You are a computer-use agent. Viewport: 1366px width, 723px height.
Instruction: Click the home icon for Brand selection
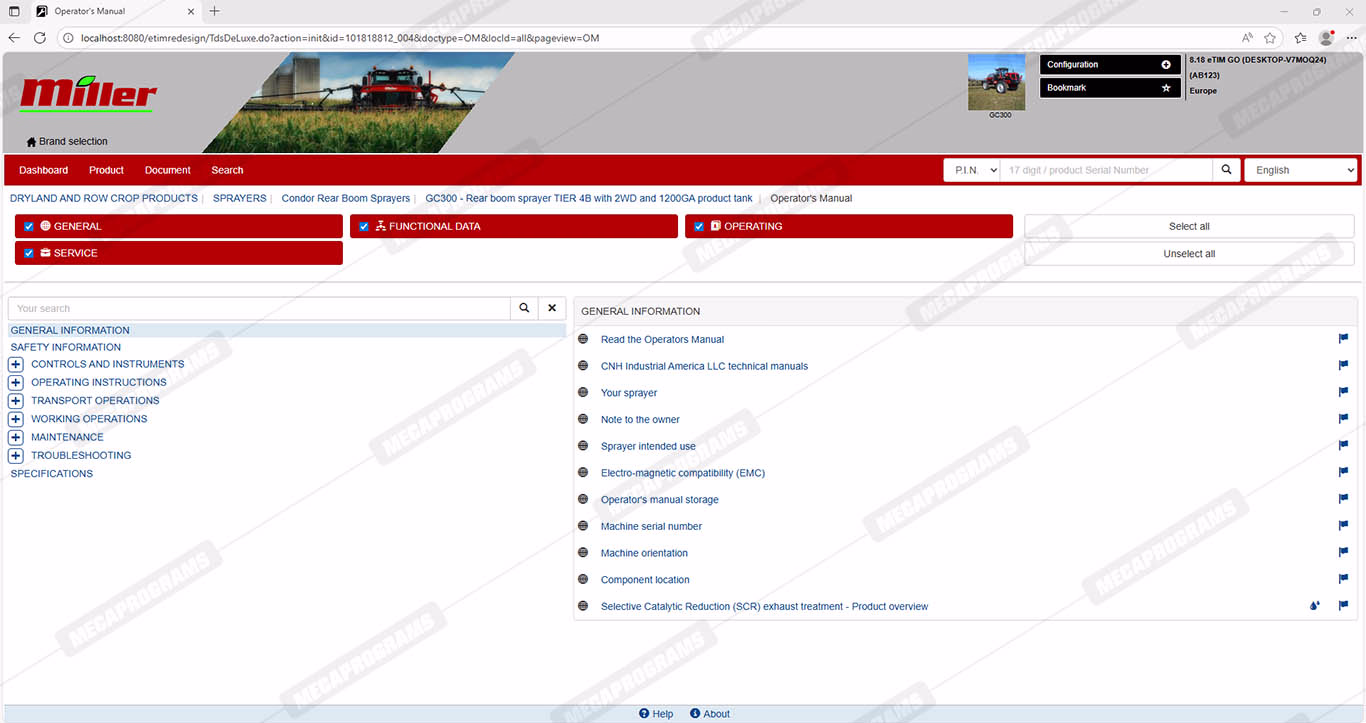coord(31,142)
